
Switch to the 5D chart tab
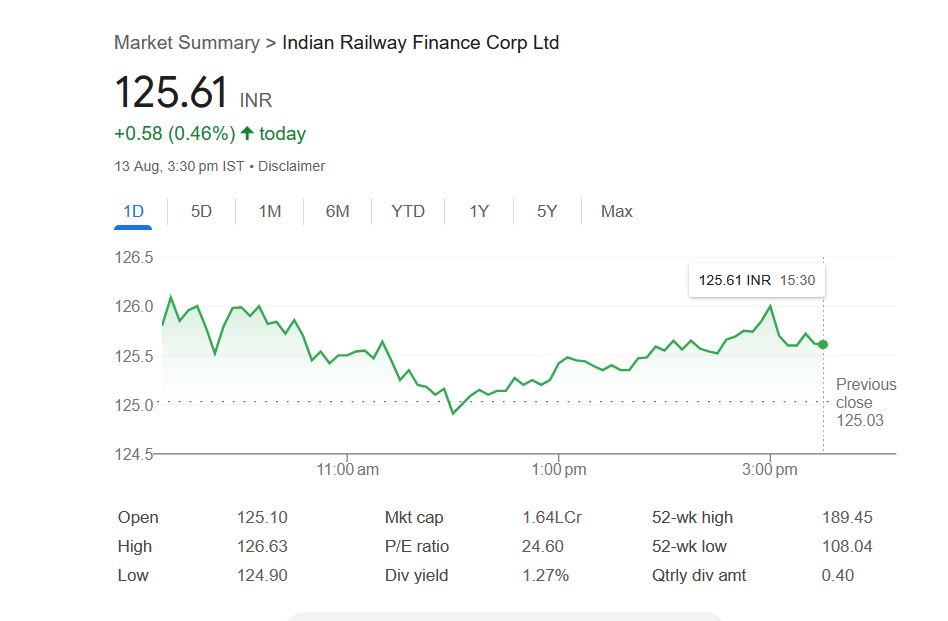(x=201, y=211)
